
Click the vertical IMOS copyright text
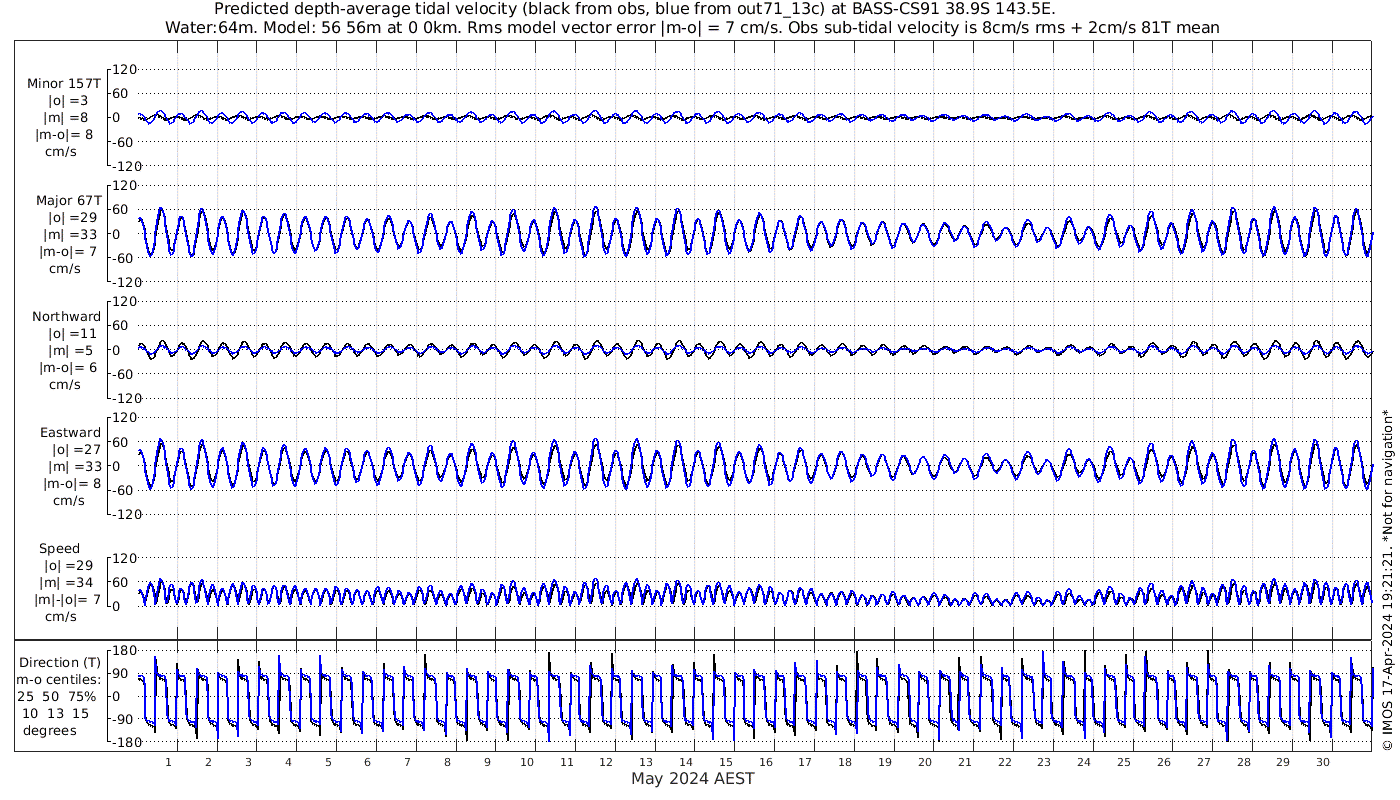[x=1386, y=580]
